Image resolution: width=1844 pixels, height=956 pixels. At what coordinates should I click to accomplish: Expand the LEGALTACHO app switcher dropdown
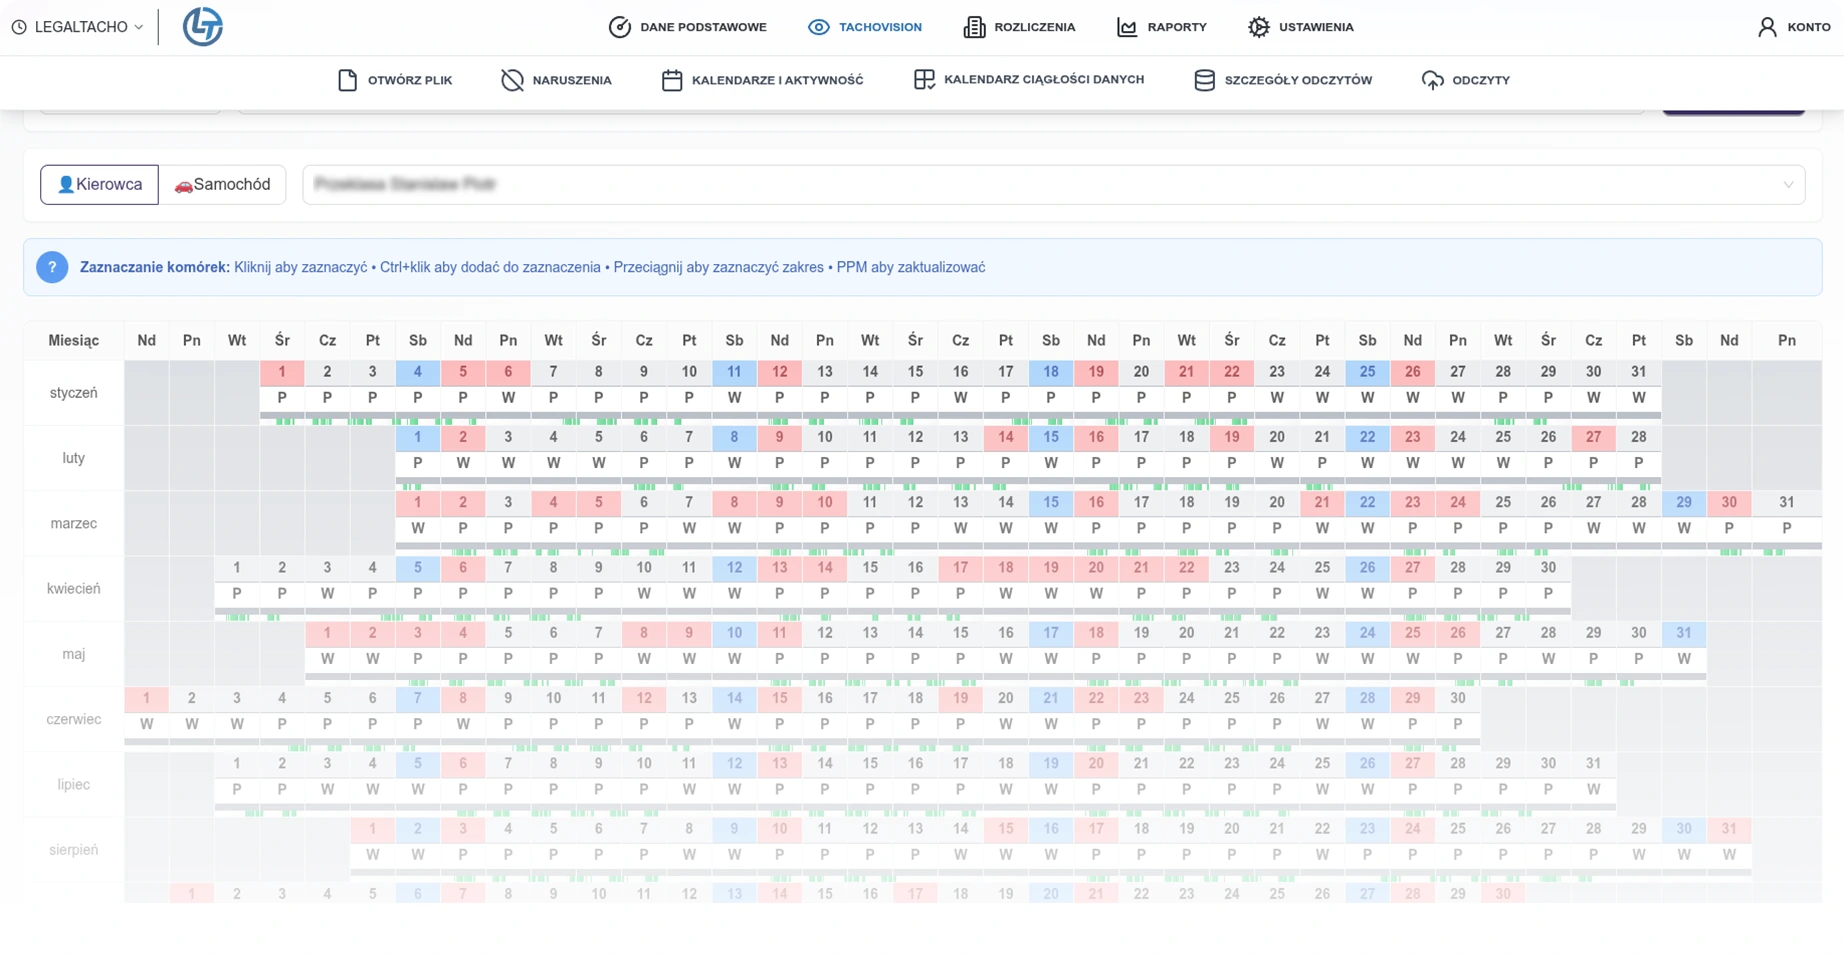(78, 27)
